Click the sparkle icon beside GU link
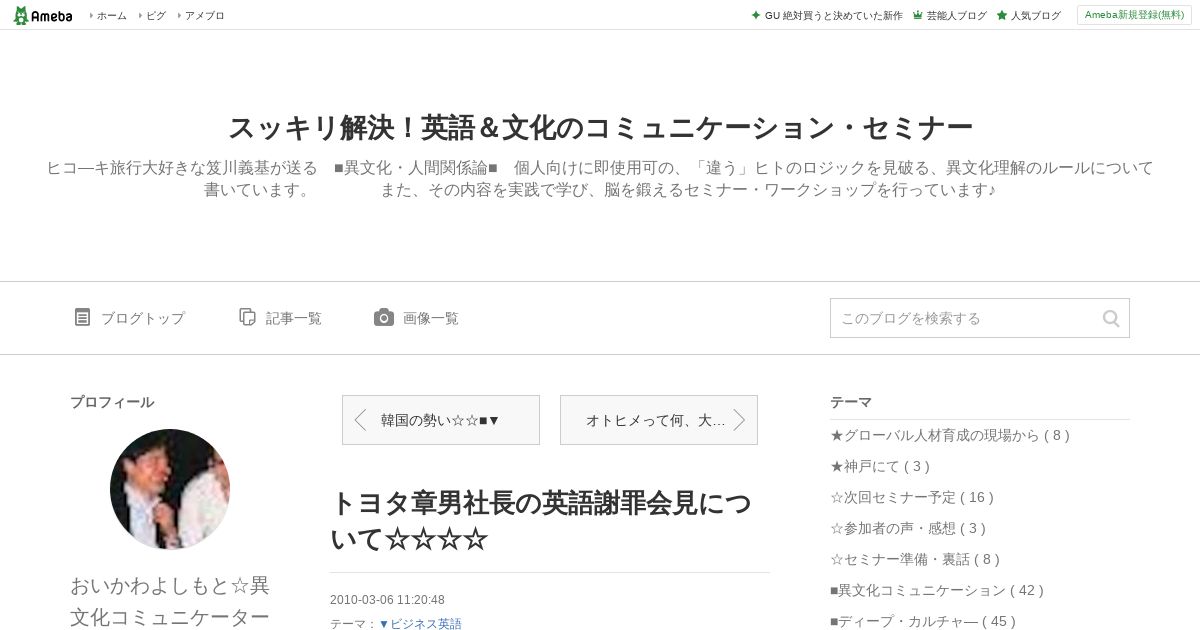The width and height of the screenshot is (1200, 630). pos(756,15)
